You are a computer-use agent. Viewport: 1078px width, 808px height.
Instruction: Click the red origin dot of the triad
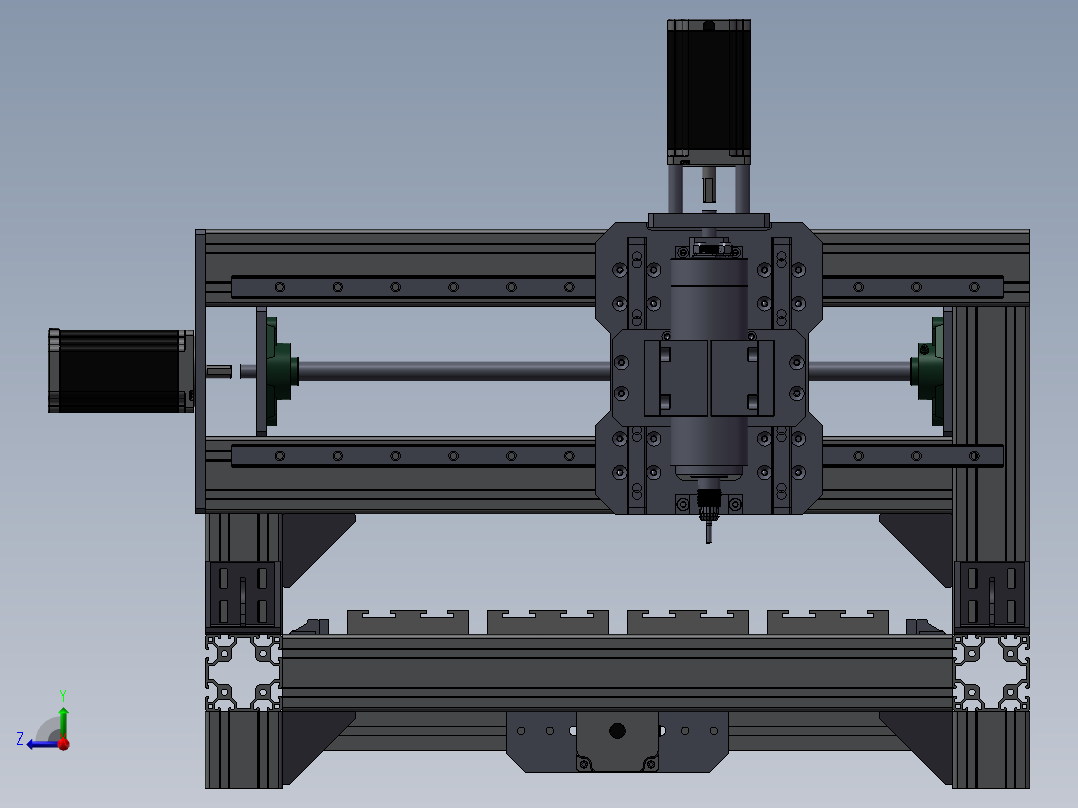(63, 743)
